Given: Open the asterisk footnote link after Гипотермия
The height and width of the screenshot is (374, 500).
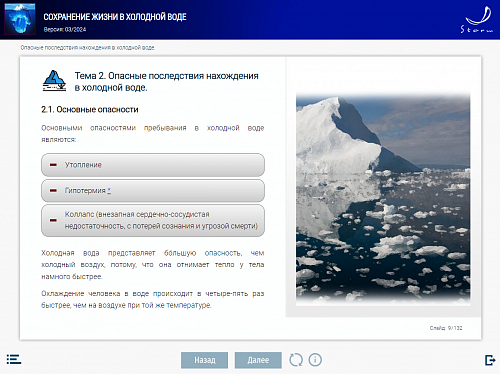Looking at the screenshot, I should [x=109, y=190].
